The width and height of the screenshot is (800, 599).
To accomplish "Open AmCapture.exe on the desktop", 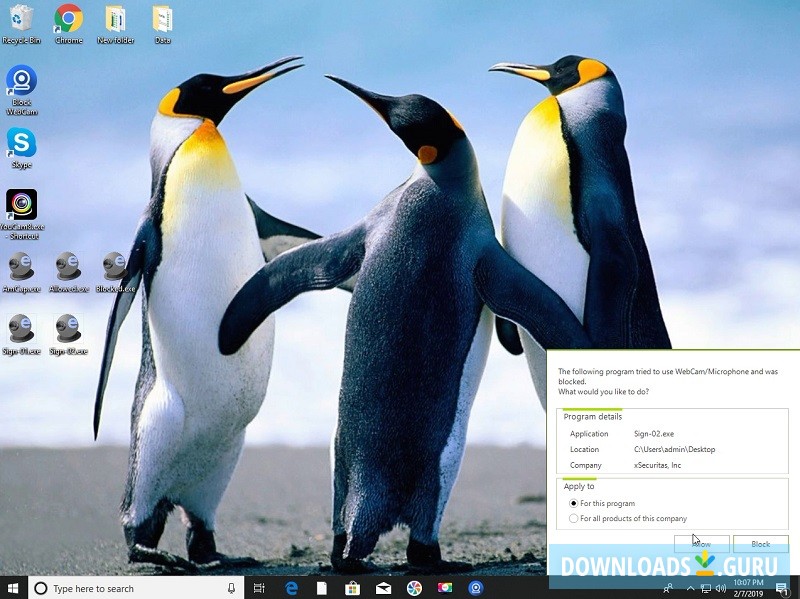I will click(x=22, y=268).
